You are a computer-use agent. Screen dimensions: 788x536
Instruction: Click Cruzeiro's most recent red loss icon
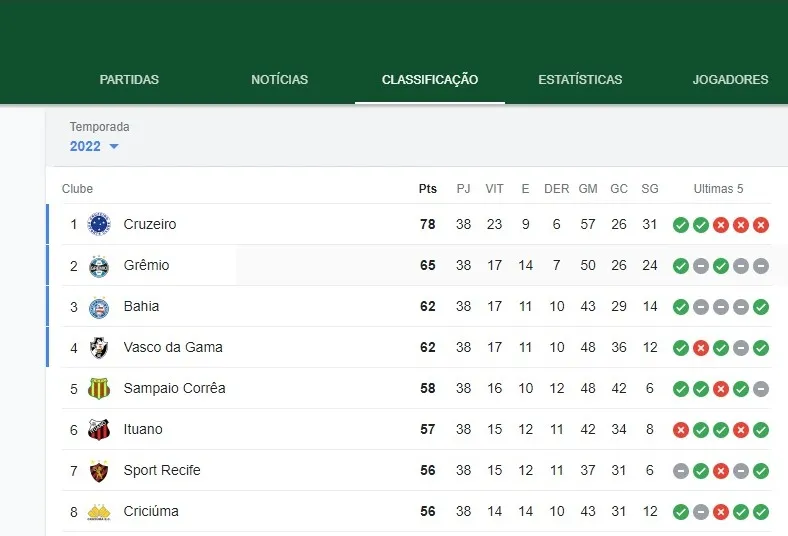(761, 225)
